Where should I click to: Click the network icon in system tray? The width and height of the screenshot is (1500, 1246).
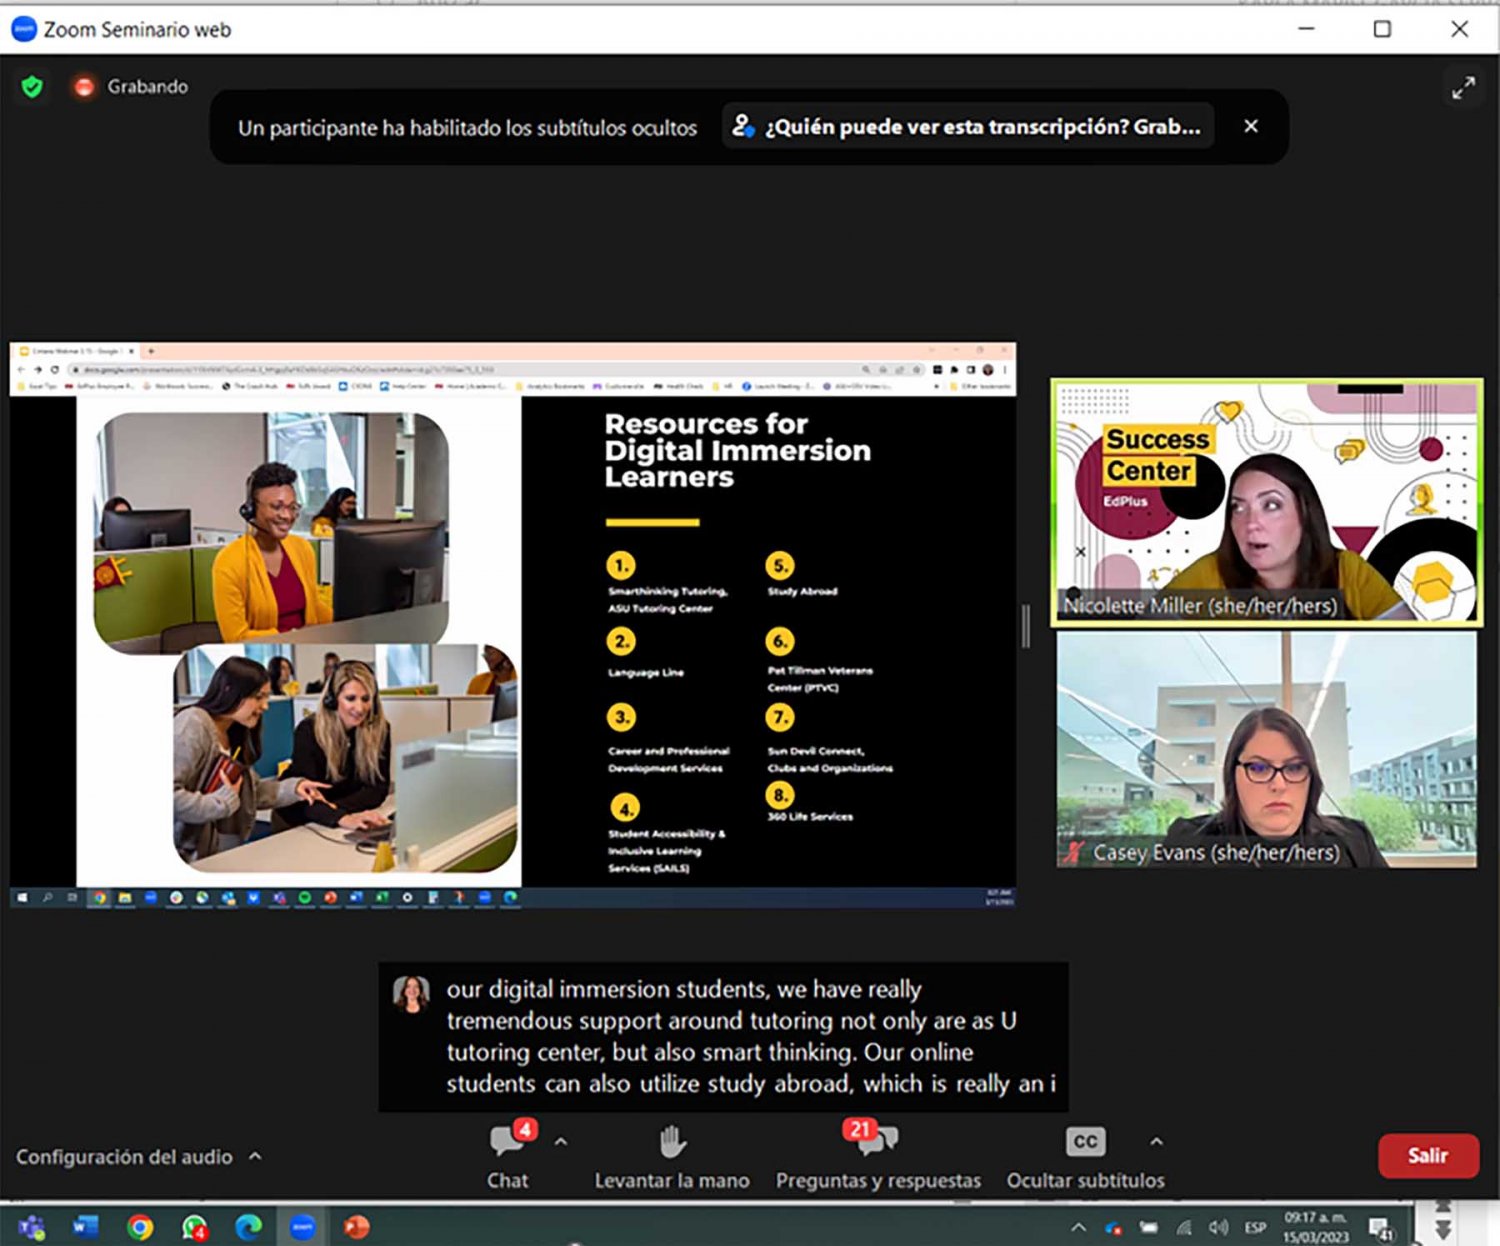point(1184,1227)
